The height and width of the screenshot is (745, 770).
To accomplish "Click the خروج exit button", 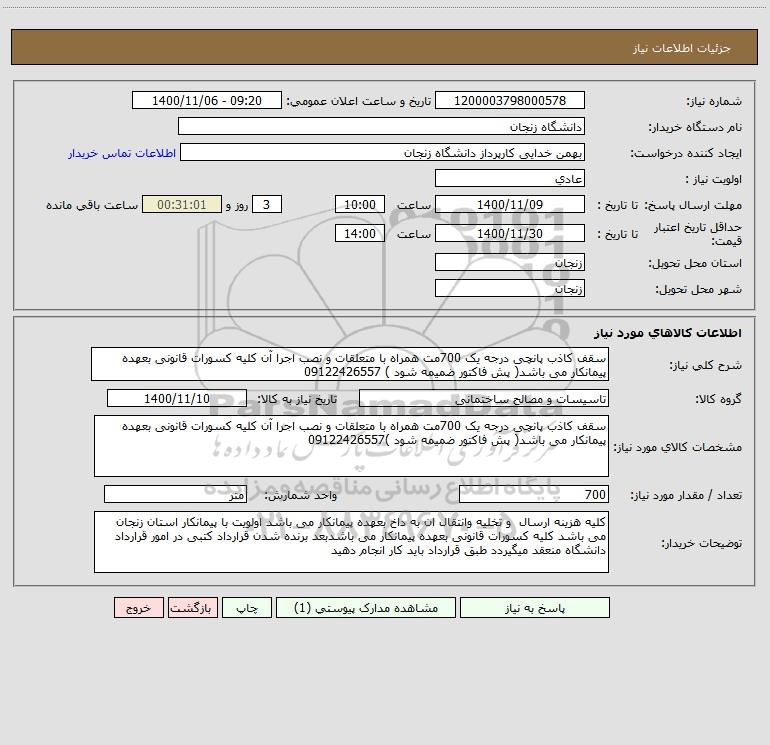I will point(138,607).
